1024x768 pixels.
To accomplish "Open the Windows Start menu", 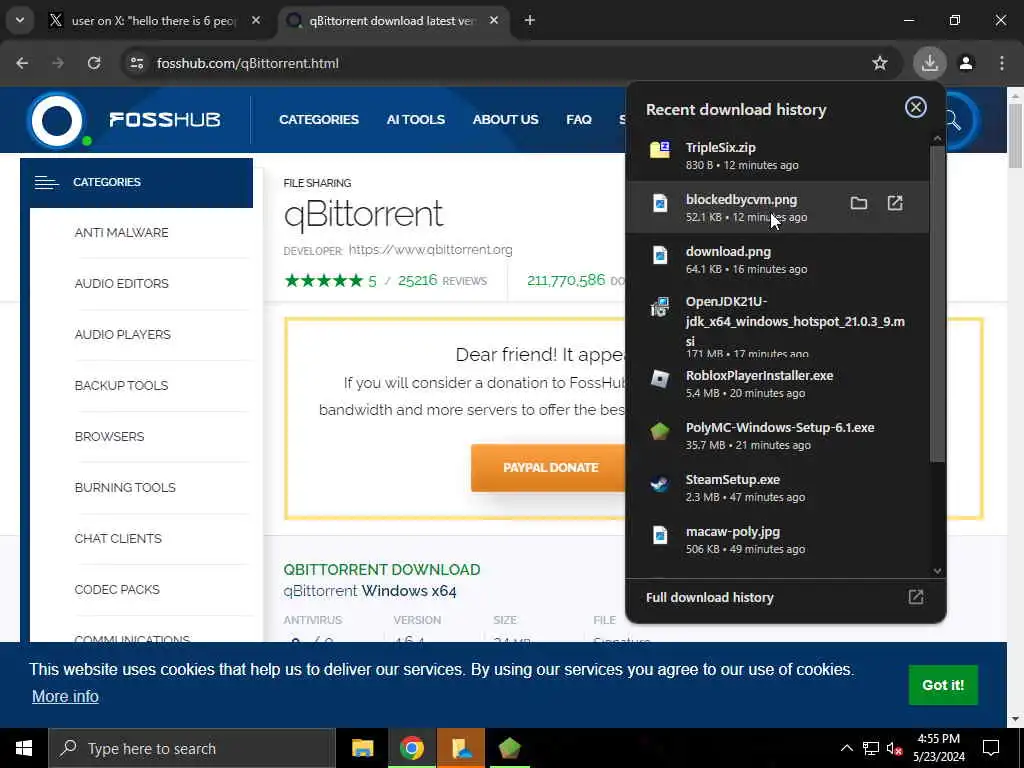I will tap(24, 748).
